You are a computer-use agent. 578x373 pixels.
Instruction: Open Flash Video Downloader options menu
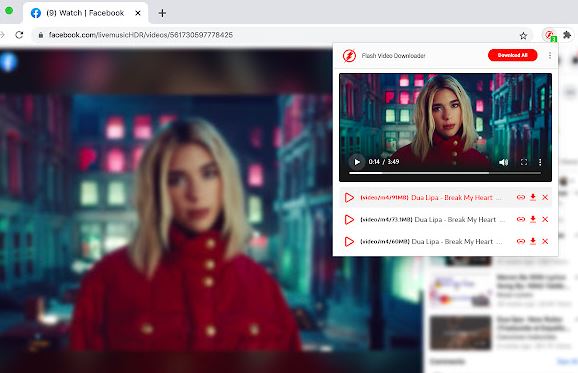coord(550,55)
